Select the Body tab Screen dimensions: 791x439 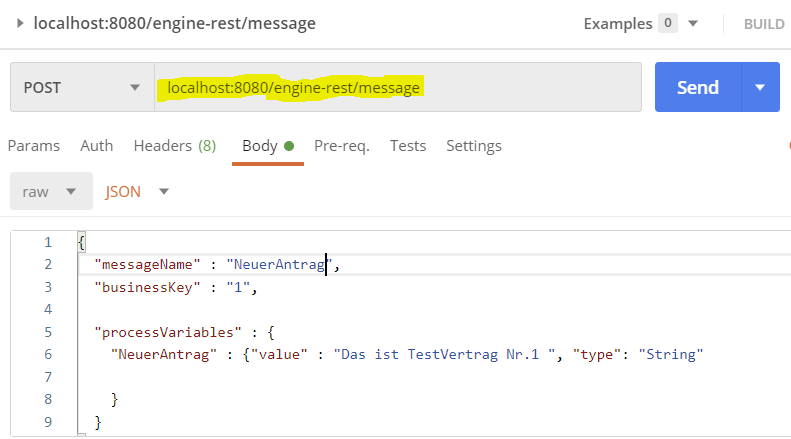pos(268,146)
